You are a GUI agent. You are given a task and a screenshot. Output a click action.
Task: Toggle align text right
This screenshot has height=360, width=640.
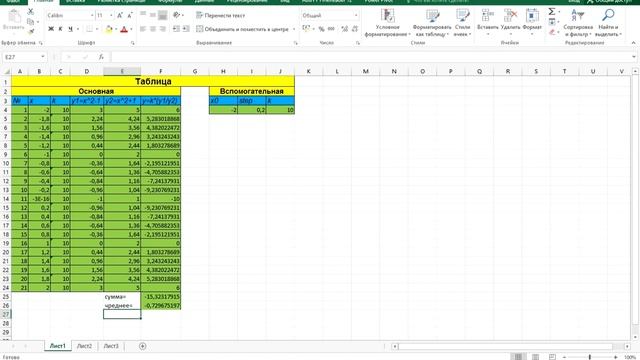(x=162, y=29)
